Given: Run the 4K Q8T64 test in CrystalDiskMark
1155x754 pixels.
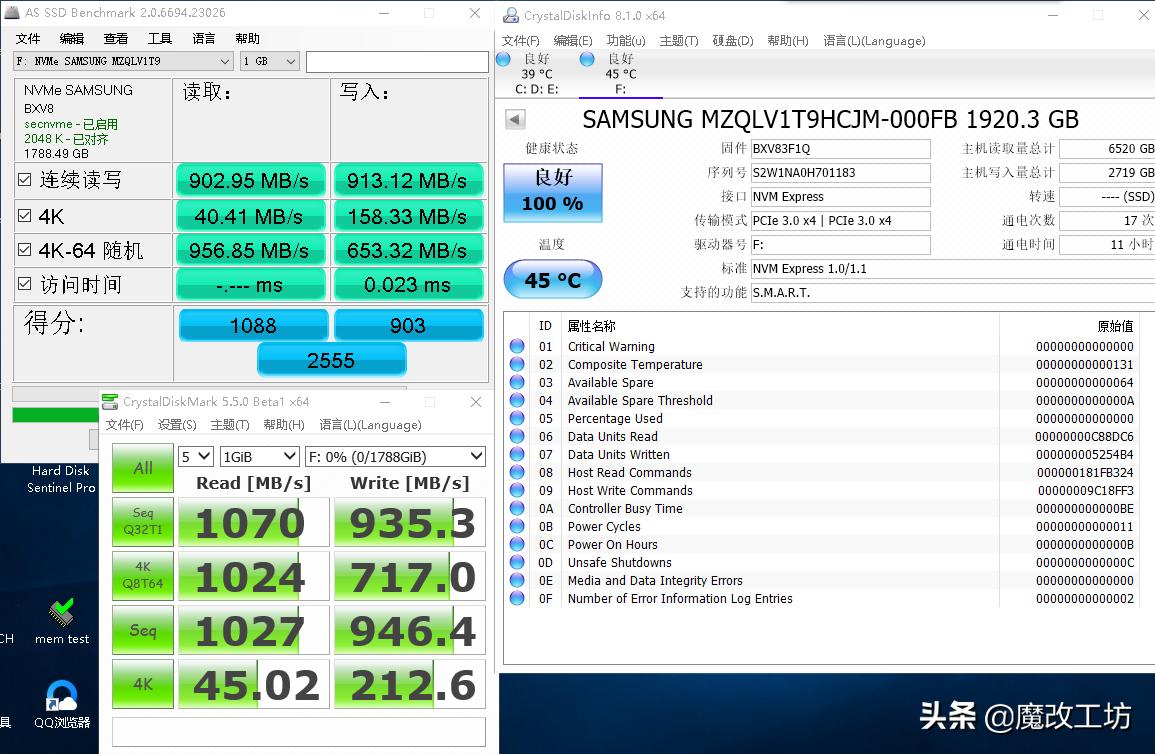Looking at the screenshot, I should point(142,575).
